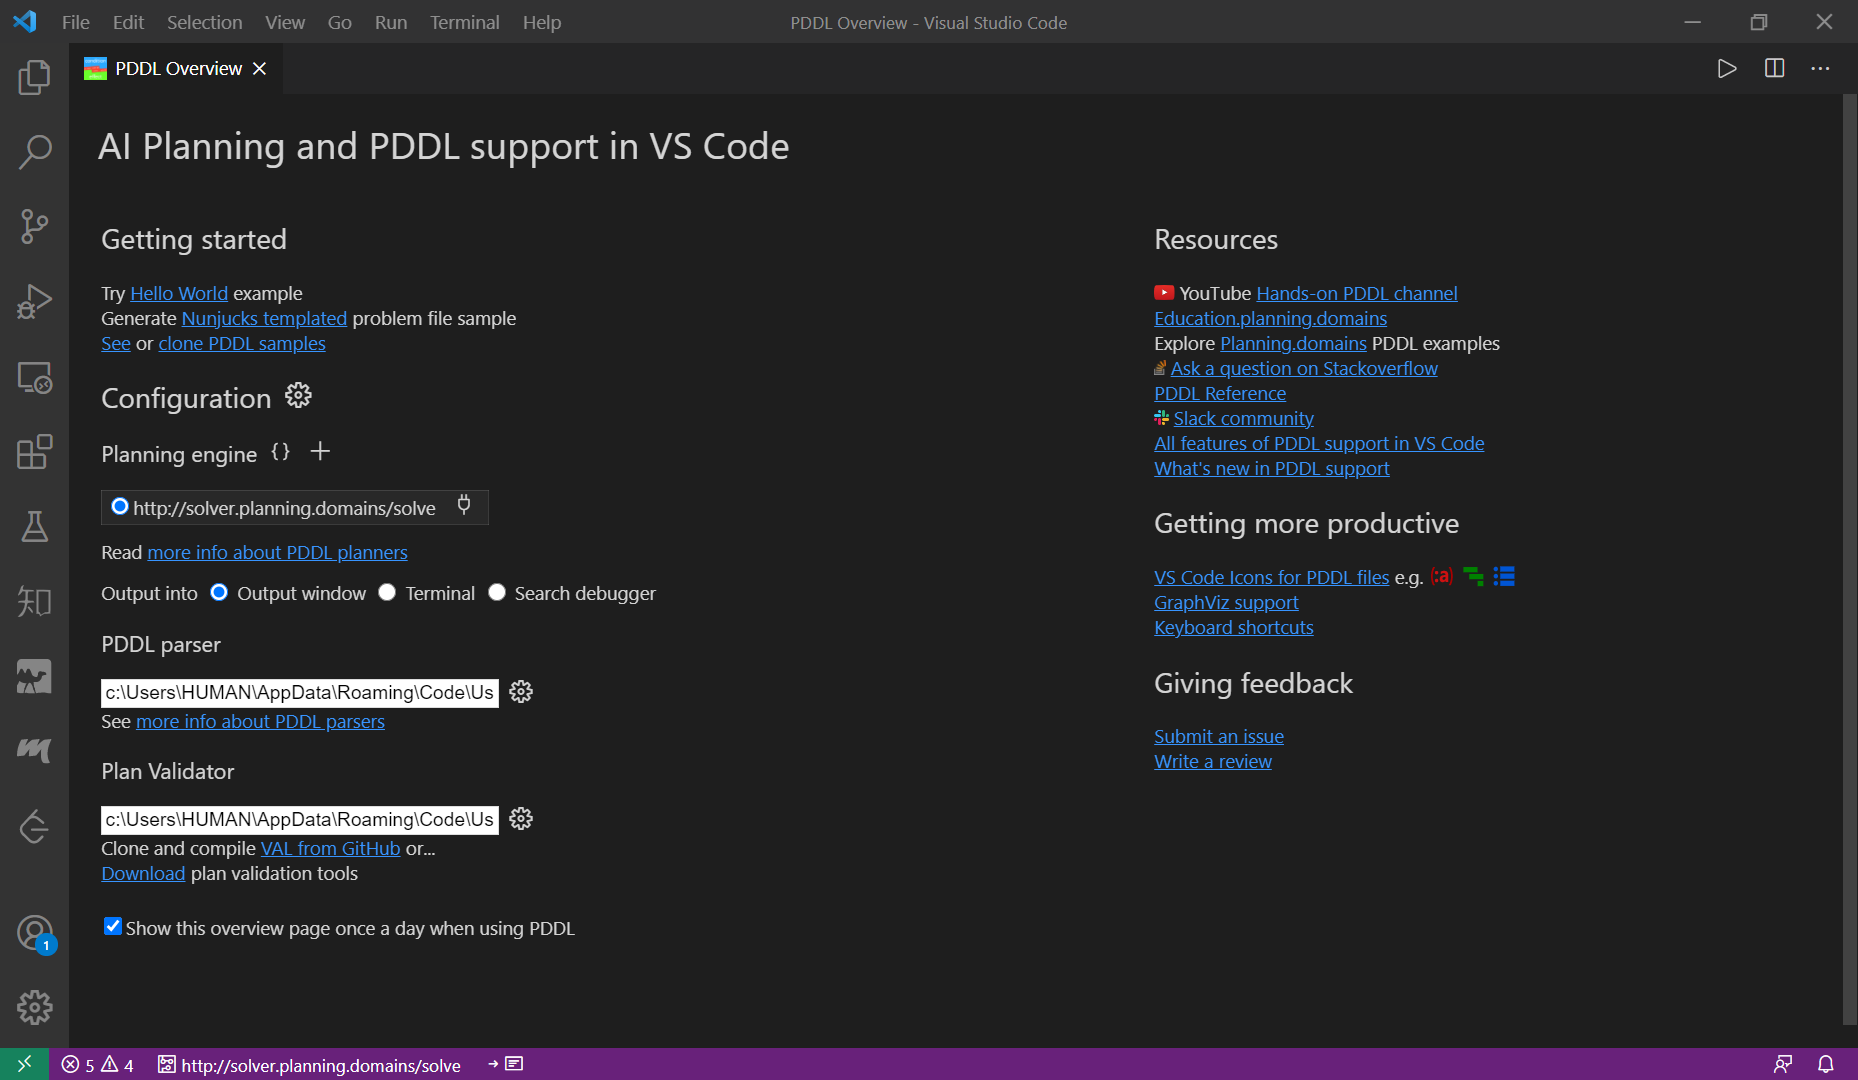Open Keyboard shortcuts link
This screenshot has height=1080, width=1858.
1233,627
